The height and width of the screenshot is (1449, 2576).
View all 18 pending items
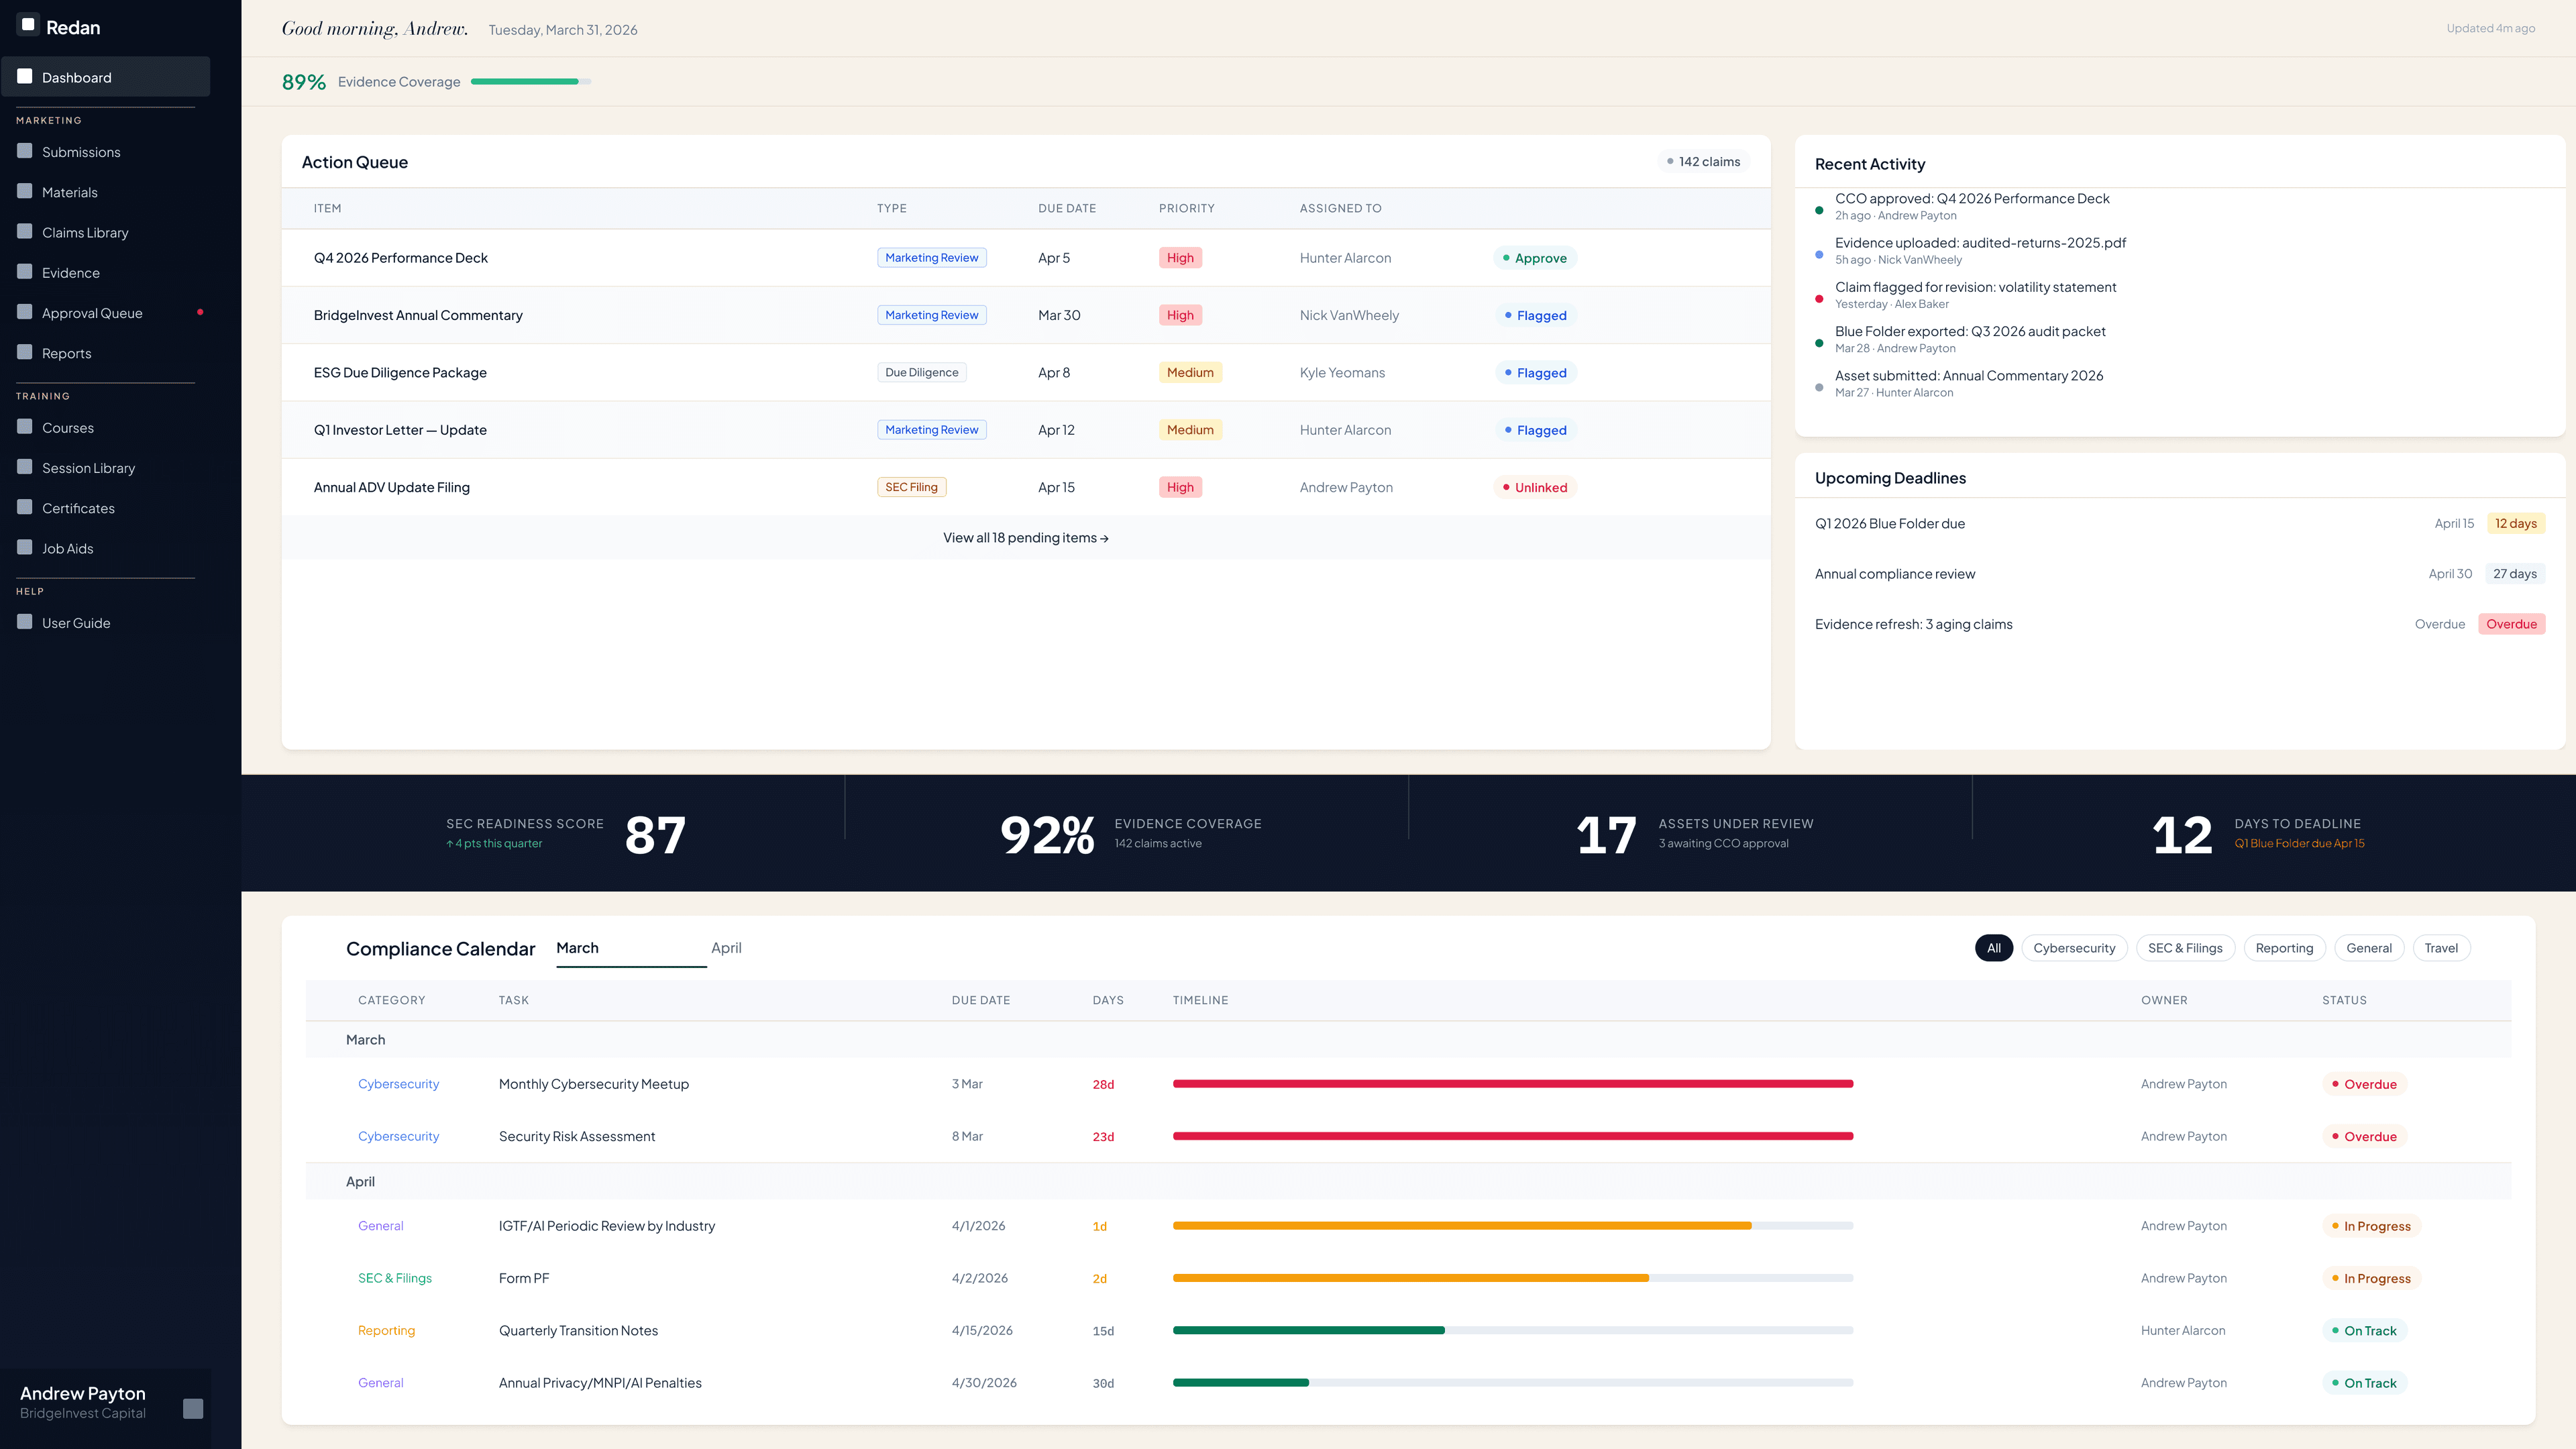pos(1024,537)
